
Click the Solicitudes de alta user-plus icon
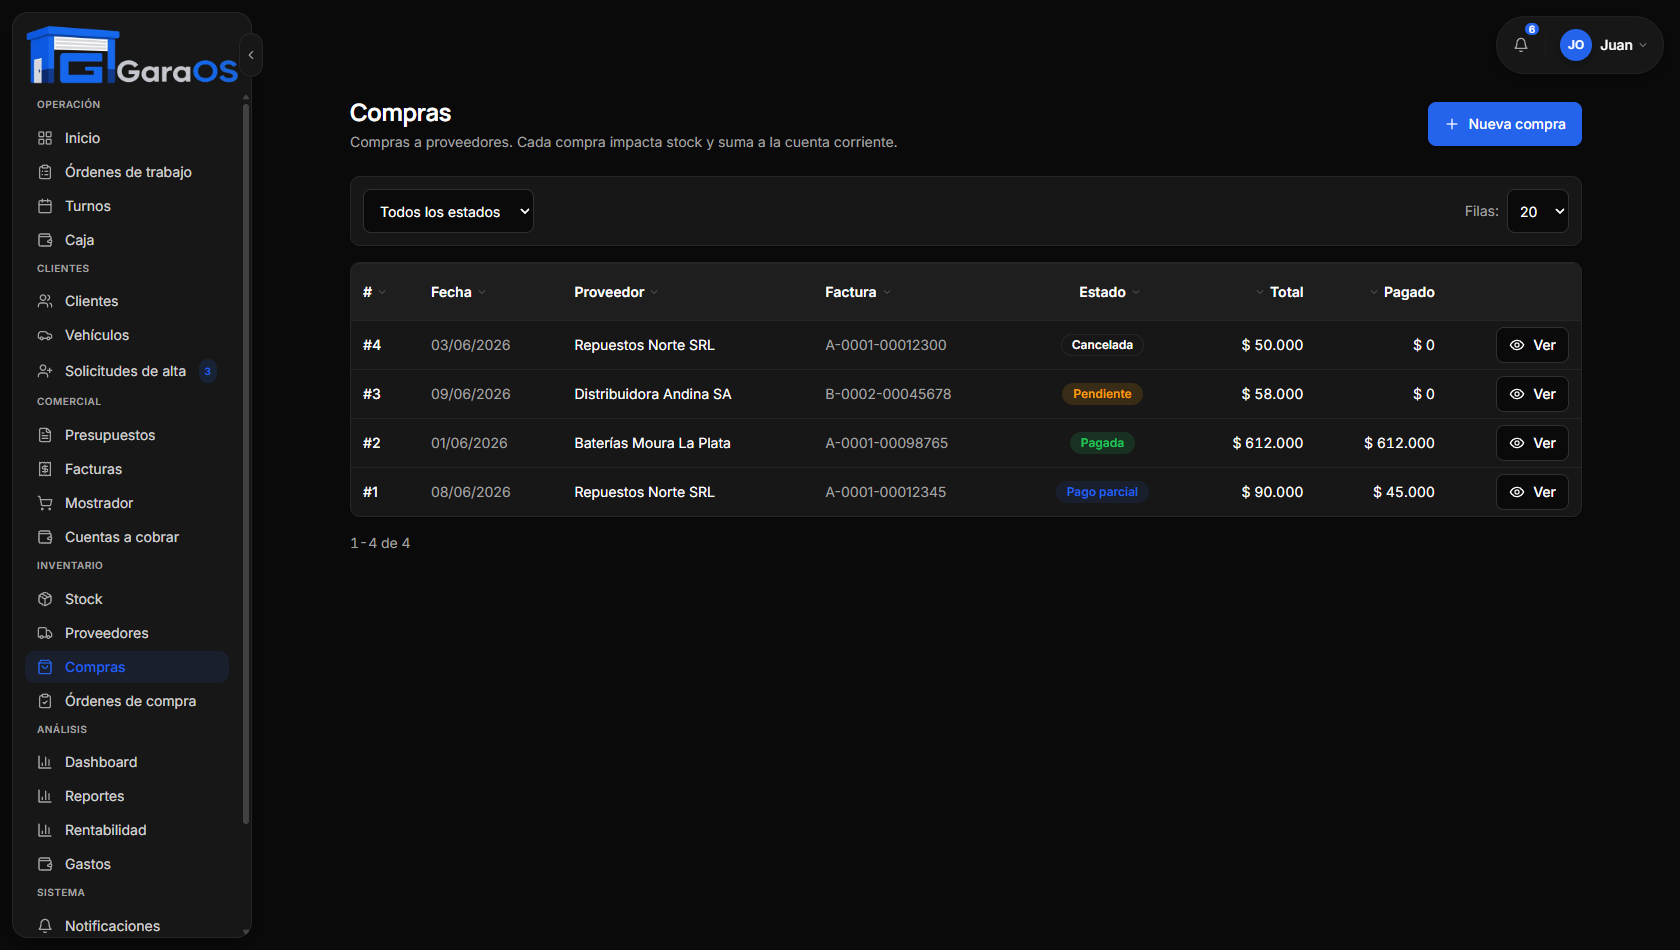(x=45, y=371)
